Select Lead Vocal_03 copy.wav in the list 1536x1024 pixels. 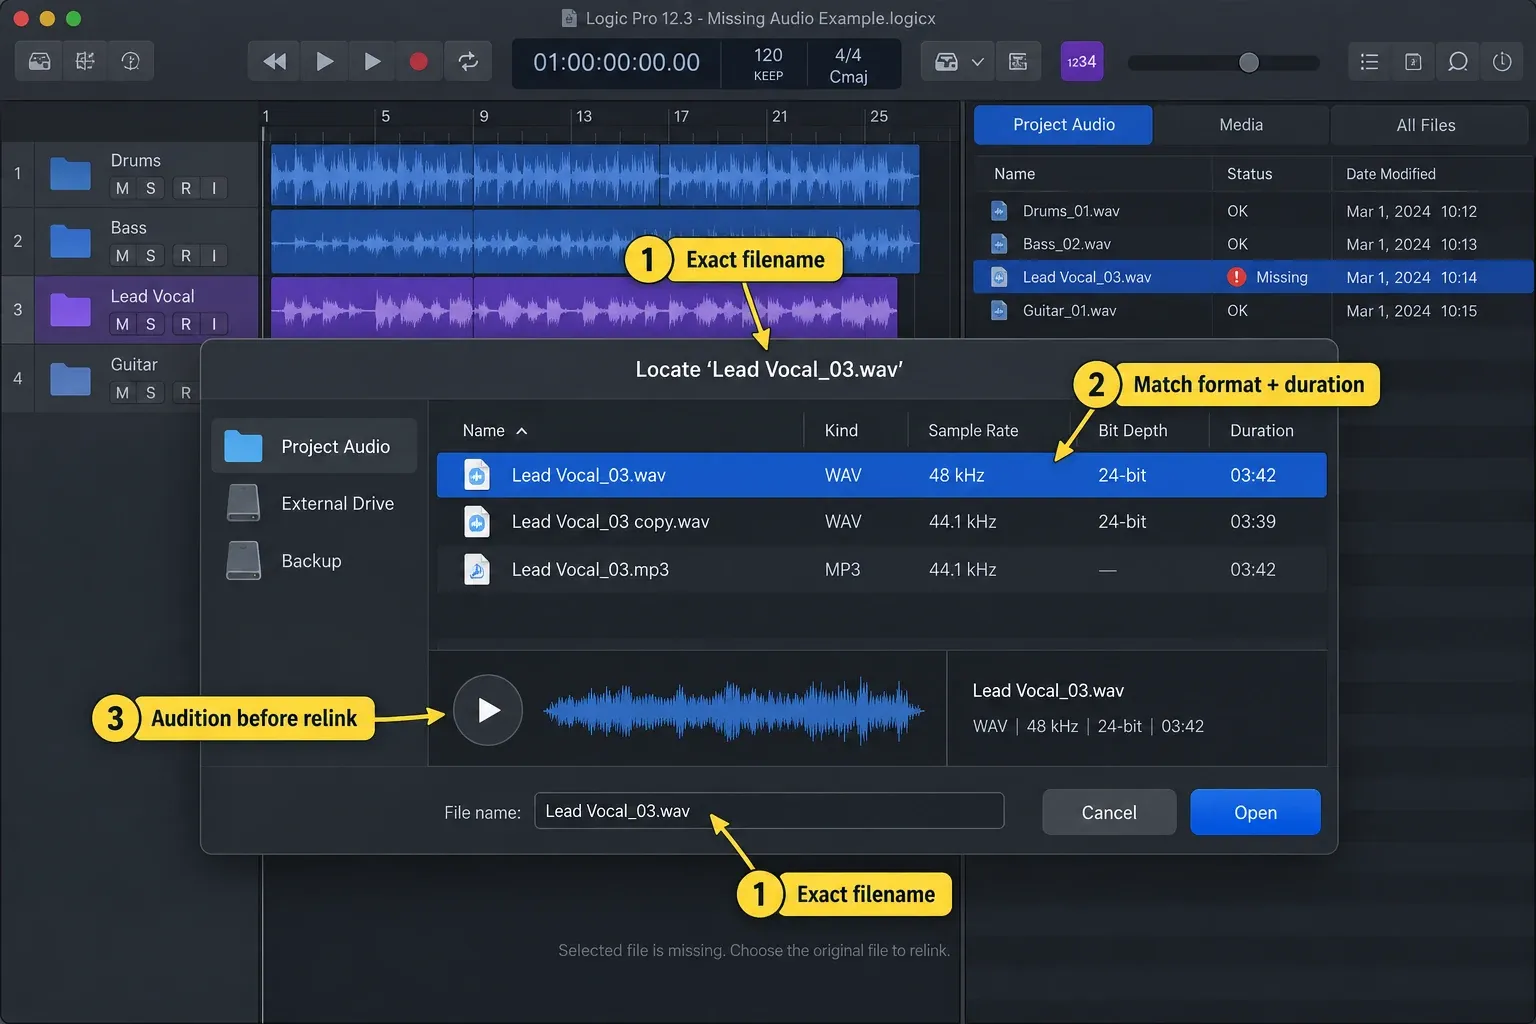pyautogui.click(x=881, y=522)
